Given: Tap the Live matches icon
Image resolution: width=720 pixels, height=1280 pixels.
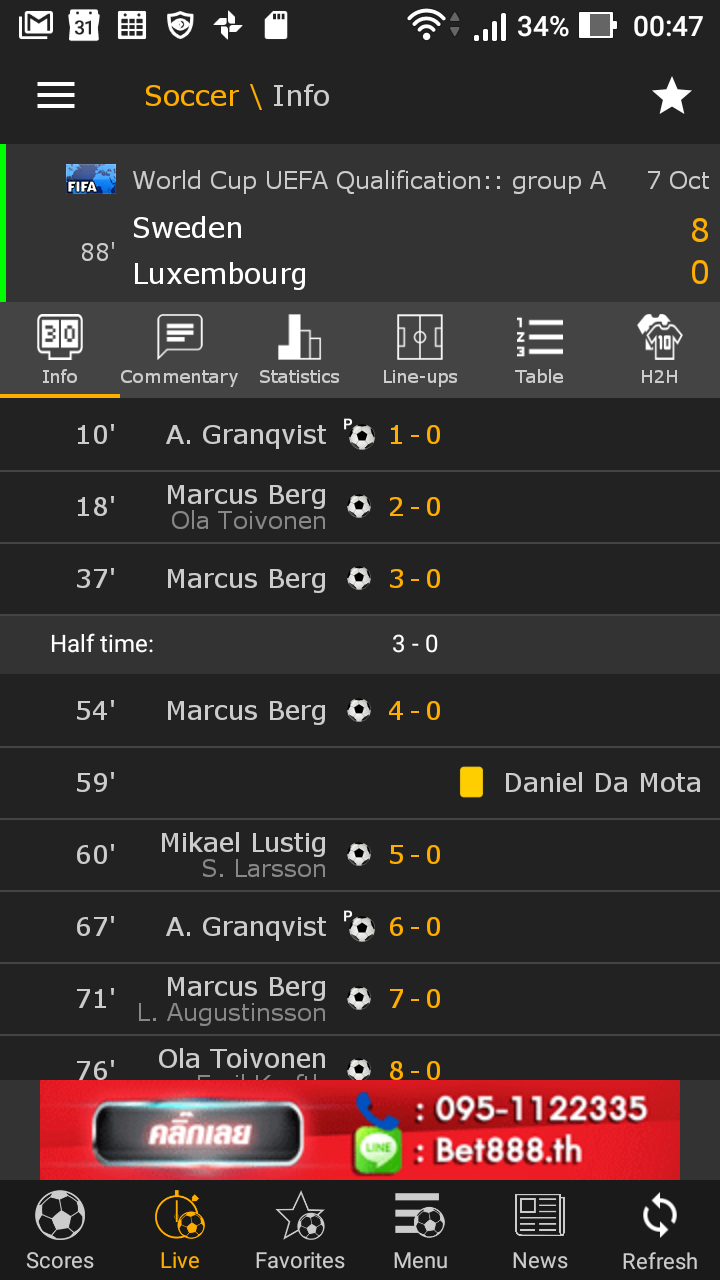Looking at the screenshot, I should tap(180, 1230).
